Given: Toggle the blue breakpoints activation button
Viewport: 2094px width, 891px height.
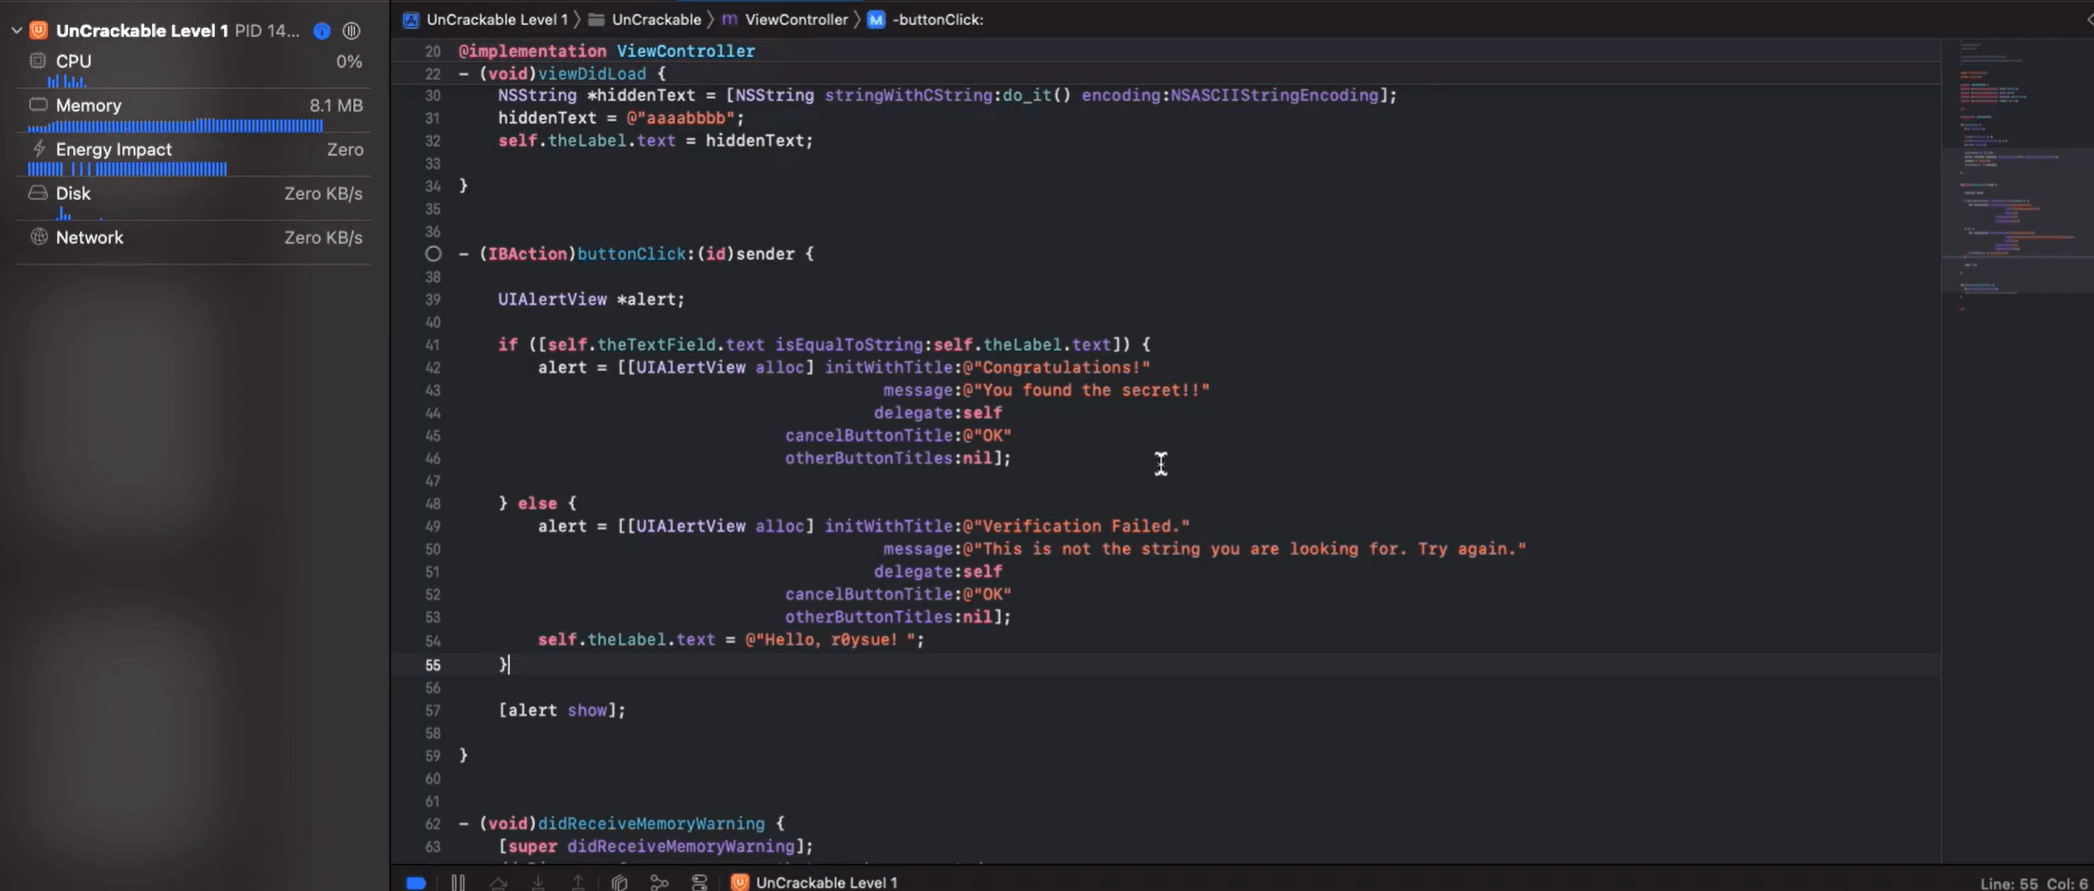Looking at the screenshot, I should coord(416,882).
